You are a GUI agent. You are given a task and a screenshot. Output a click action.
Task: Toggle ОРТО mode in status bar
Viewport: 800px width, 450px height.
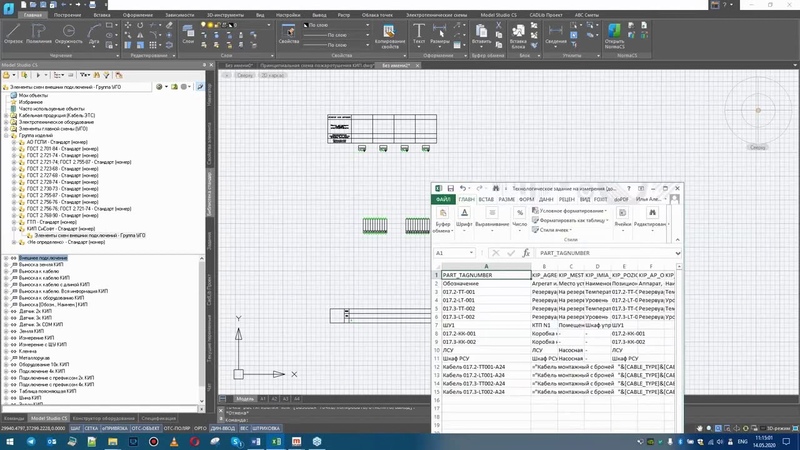click(200, 428)
